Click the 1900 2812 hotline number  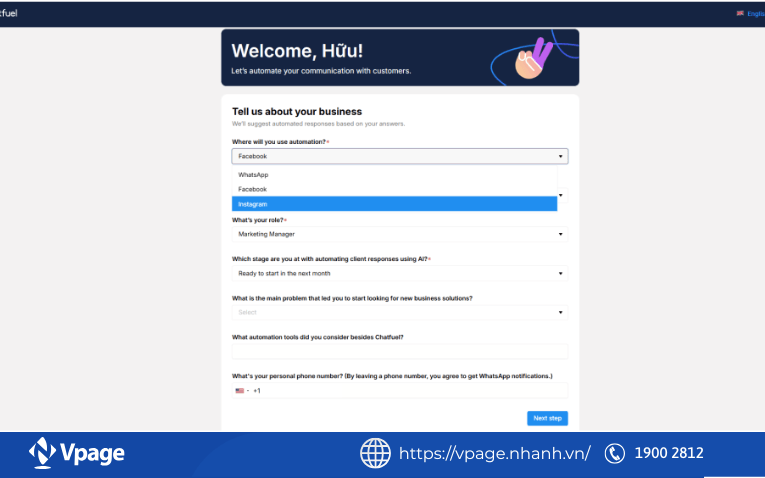pyautogui.click(x=669, y=453)
